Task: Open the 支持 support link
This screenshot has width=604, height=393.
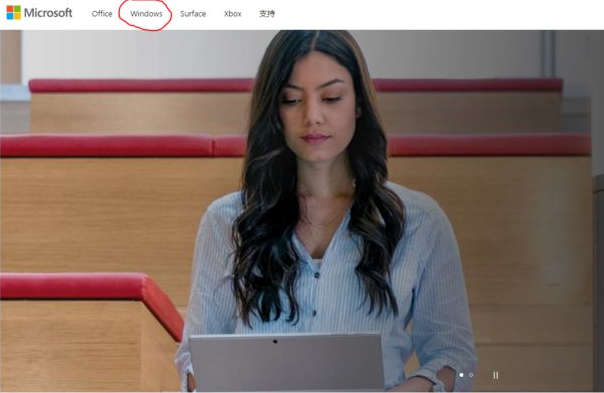Action: (267, 13)
